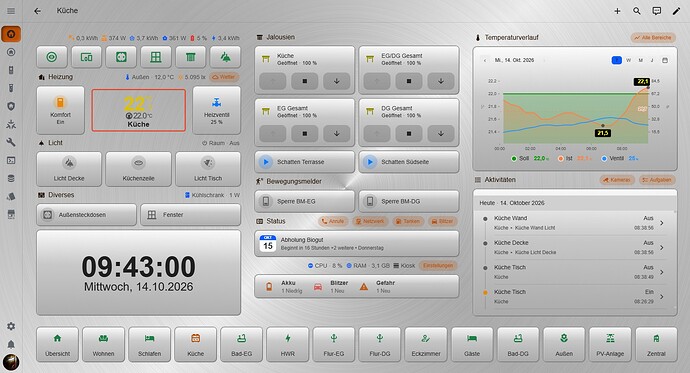Lower the EG Gesamt blinds
The width and height of the screenshot is (690, 373).
tap(337, 133)
